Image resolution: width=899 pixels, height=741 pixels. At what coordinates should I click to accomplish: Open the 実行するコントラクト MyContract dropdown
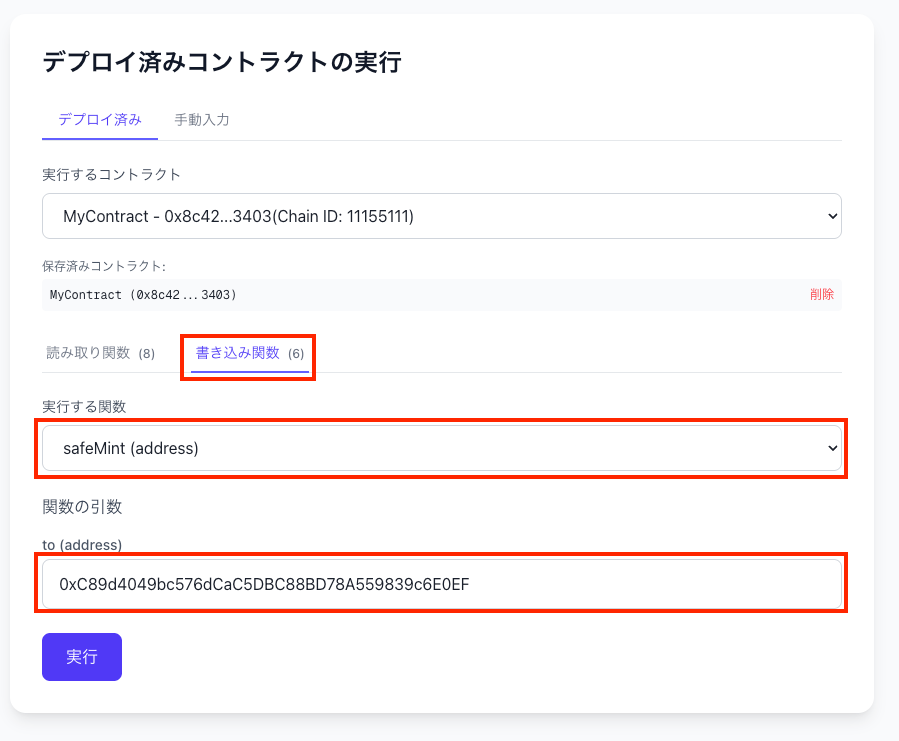pyautogui.click(x=441, y=216)
